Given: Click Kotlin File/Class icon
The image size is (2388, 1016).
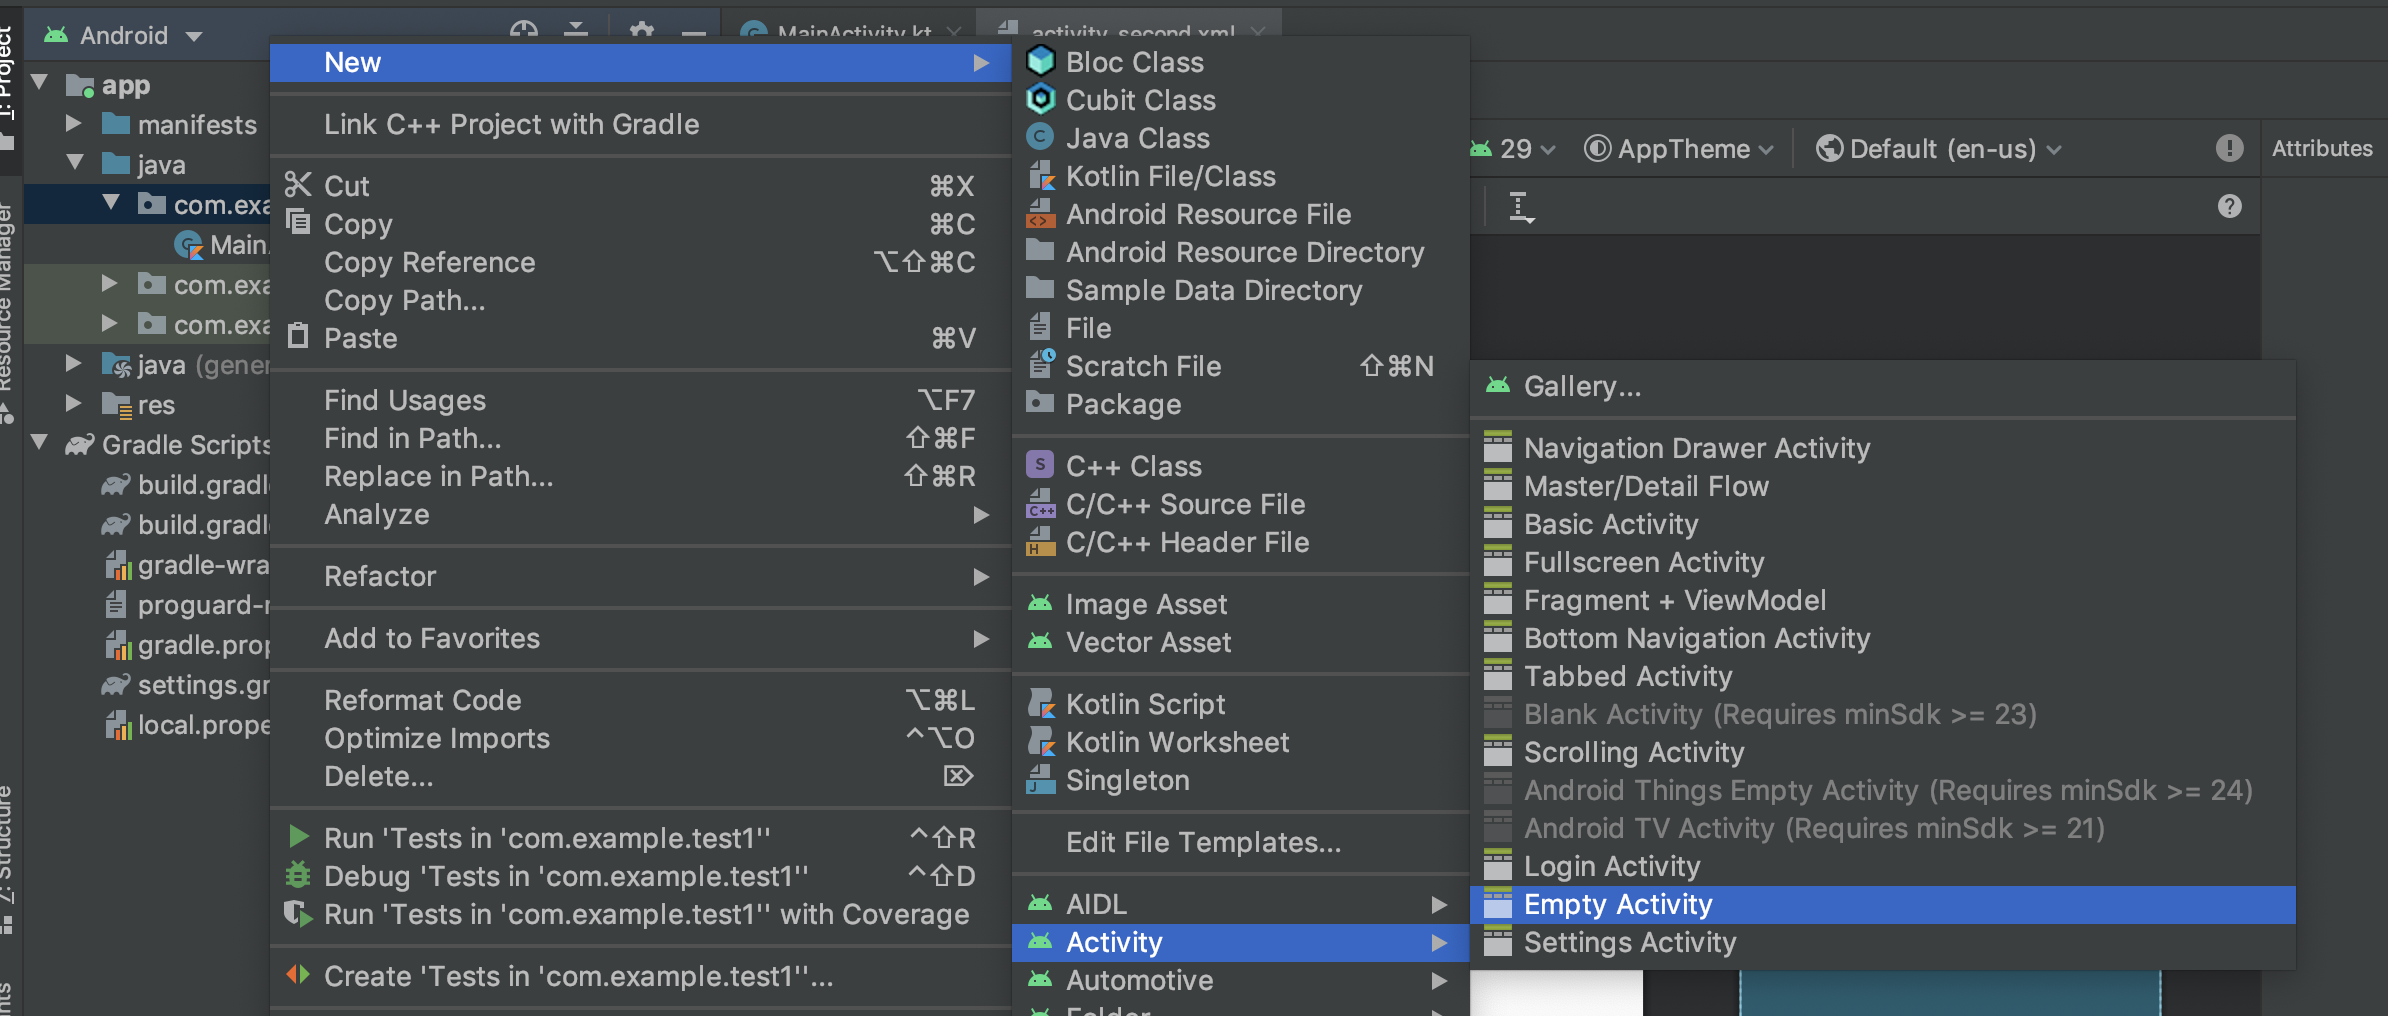Looking at the screenshot, I should point(1041,176).
